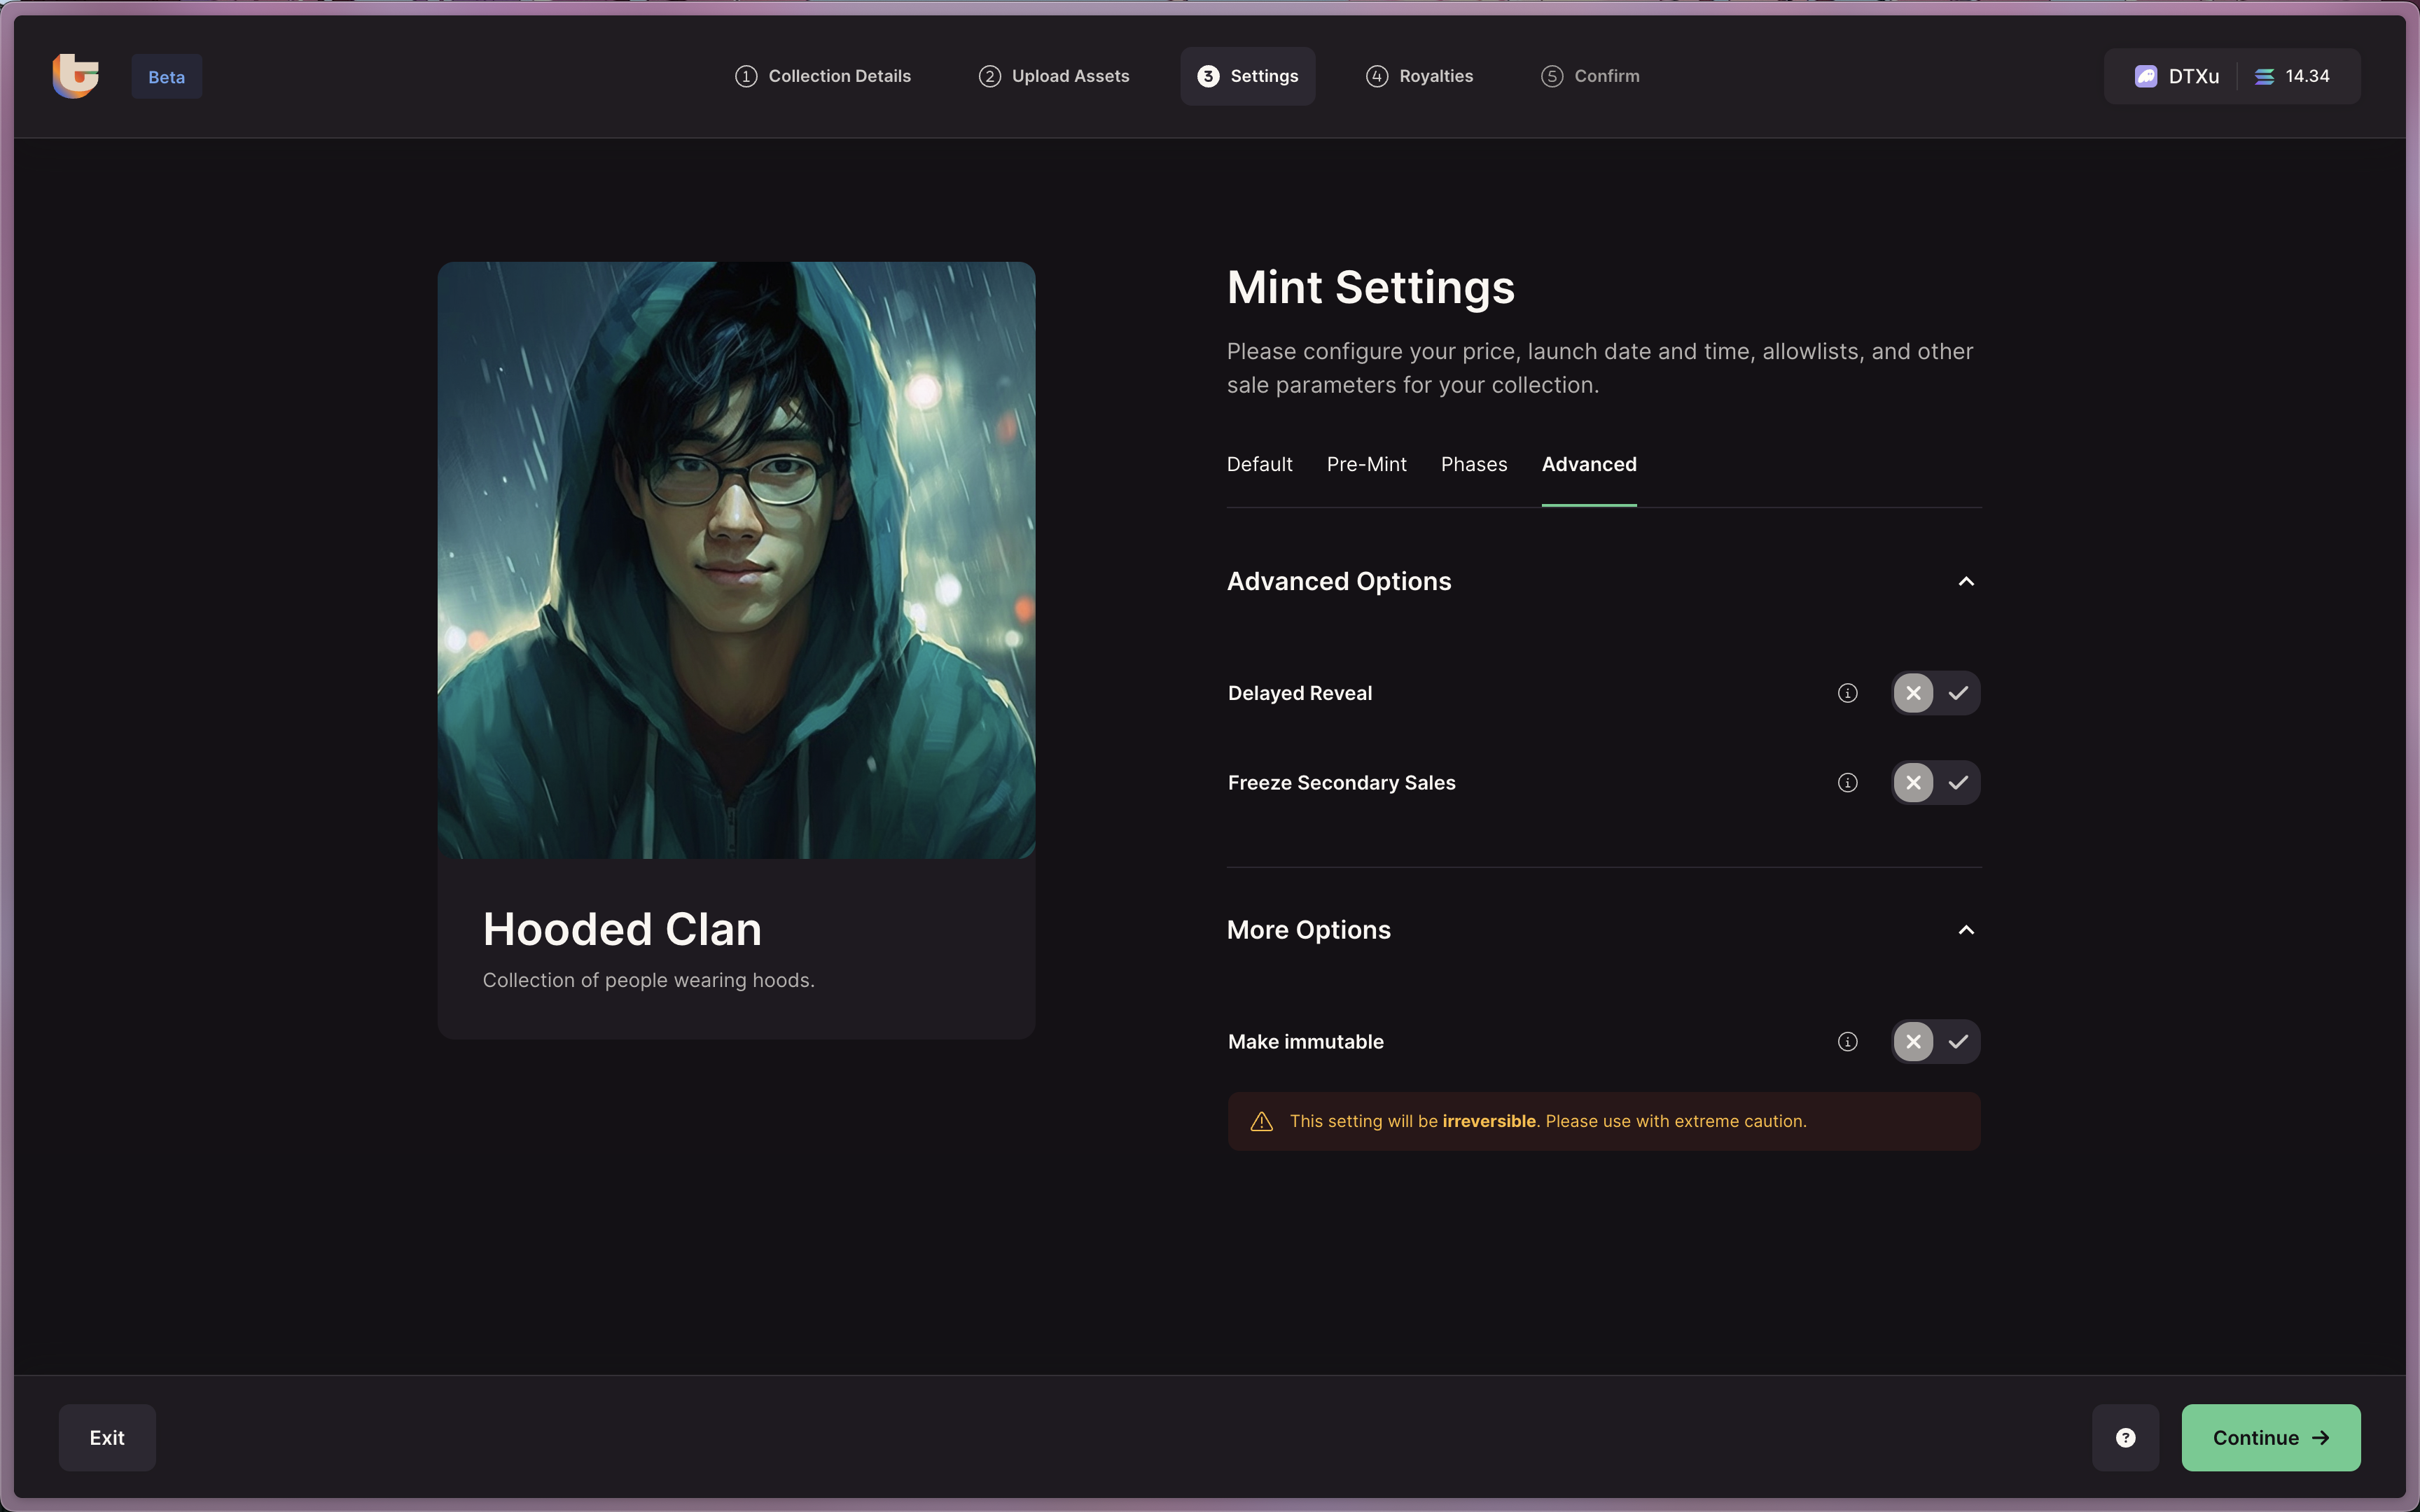Click the irreversible warning triangle icon
Image resolution: width=2420 pixels, height=1512 pixels.
pyautogui.click(x=1261, y=1122)
